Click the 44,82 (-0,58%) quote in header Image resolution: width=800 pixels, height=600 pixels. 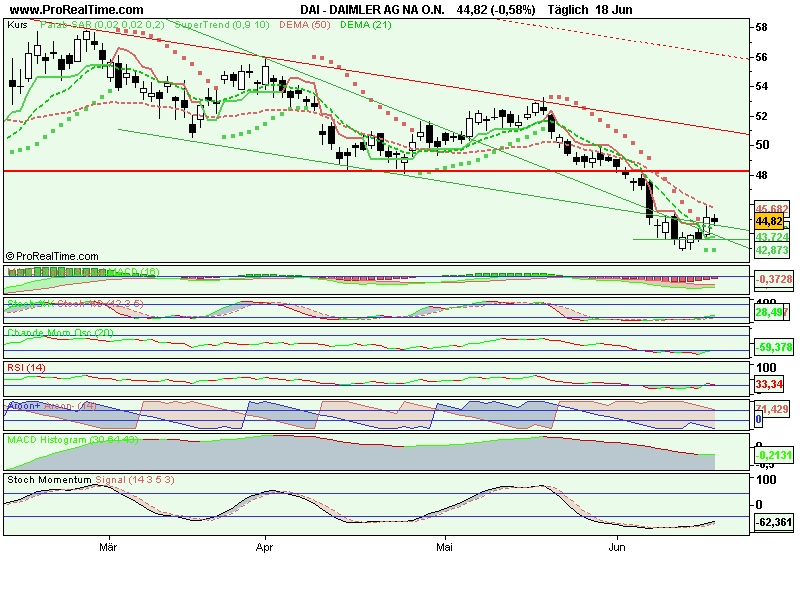tap(496, 10)
